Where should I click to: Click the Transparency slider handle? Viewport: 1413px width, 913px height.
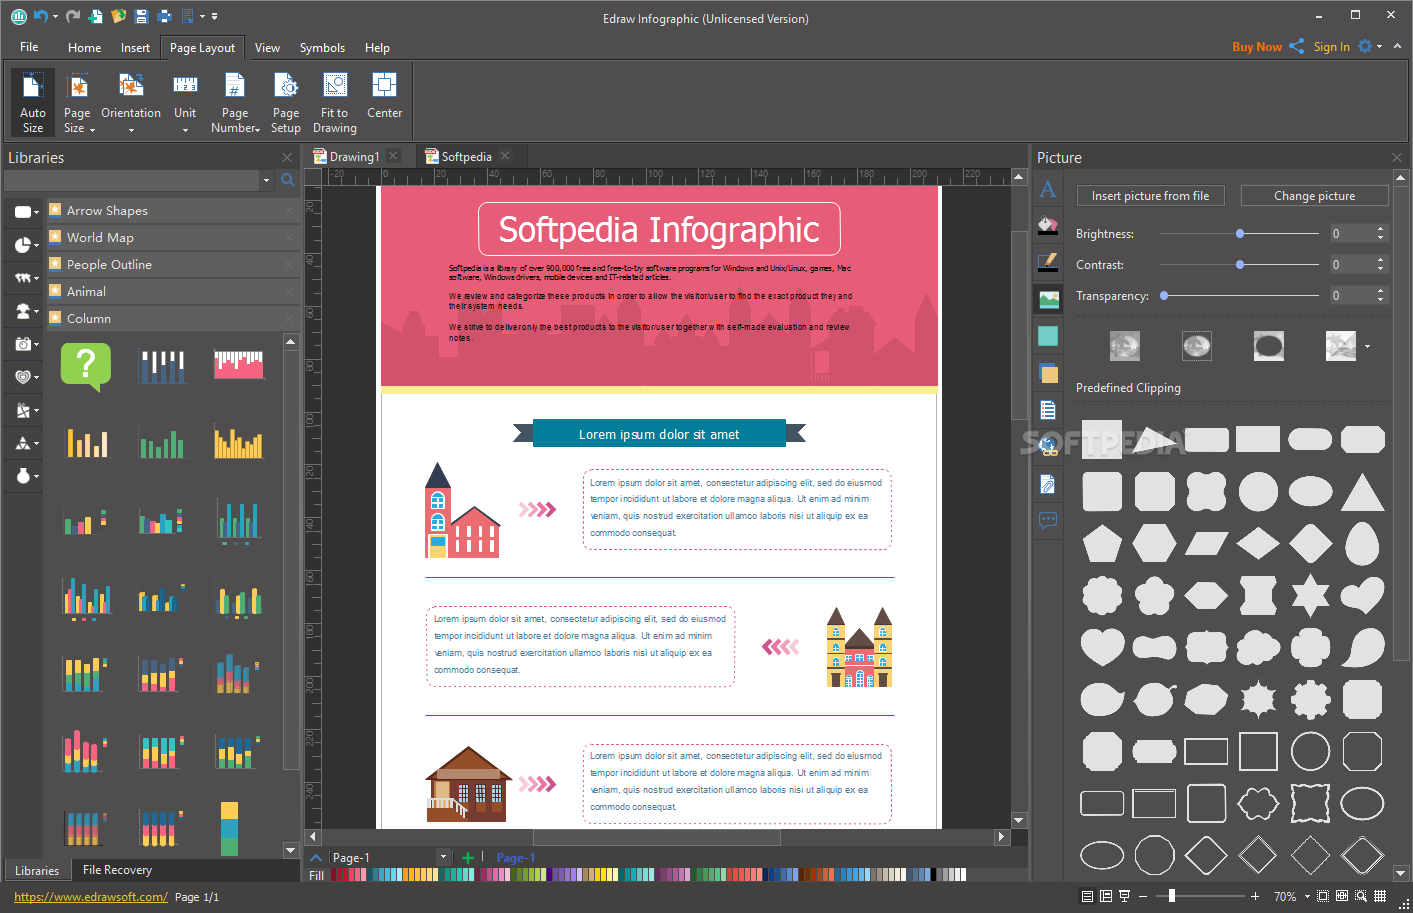point(1164,296)
